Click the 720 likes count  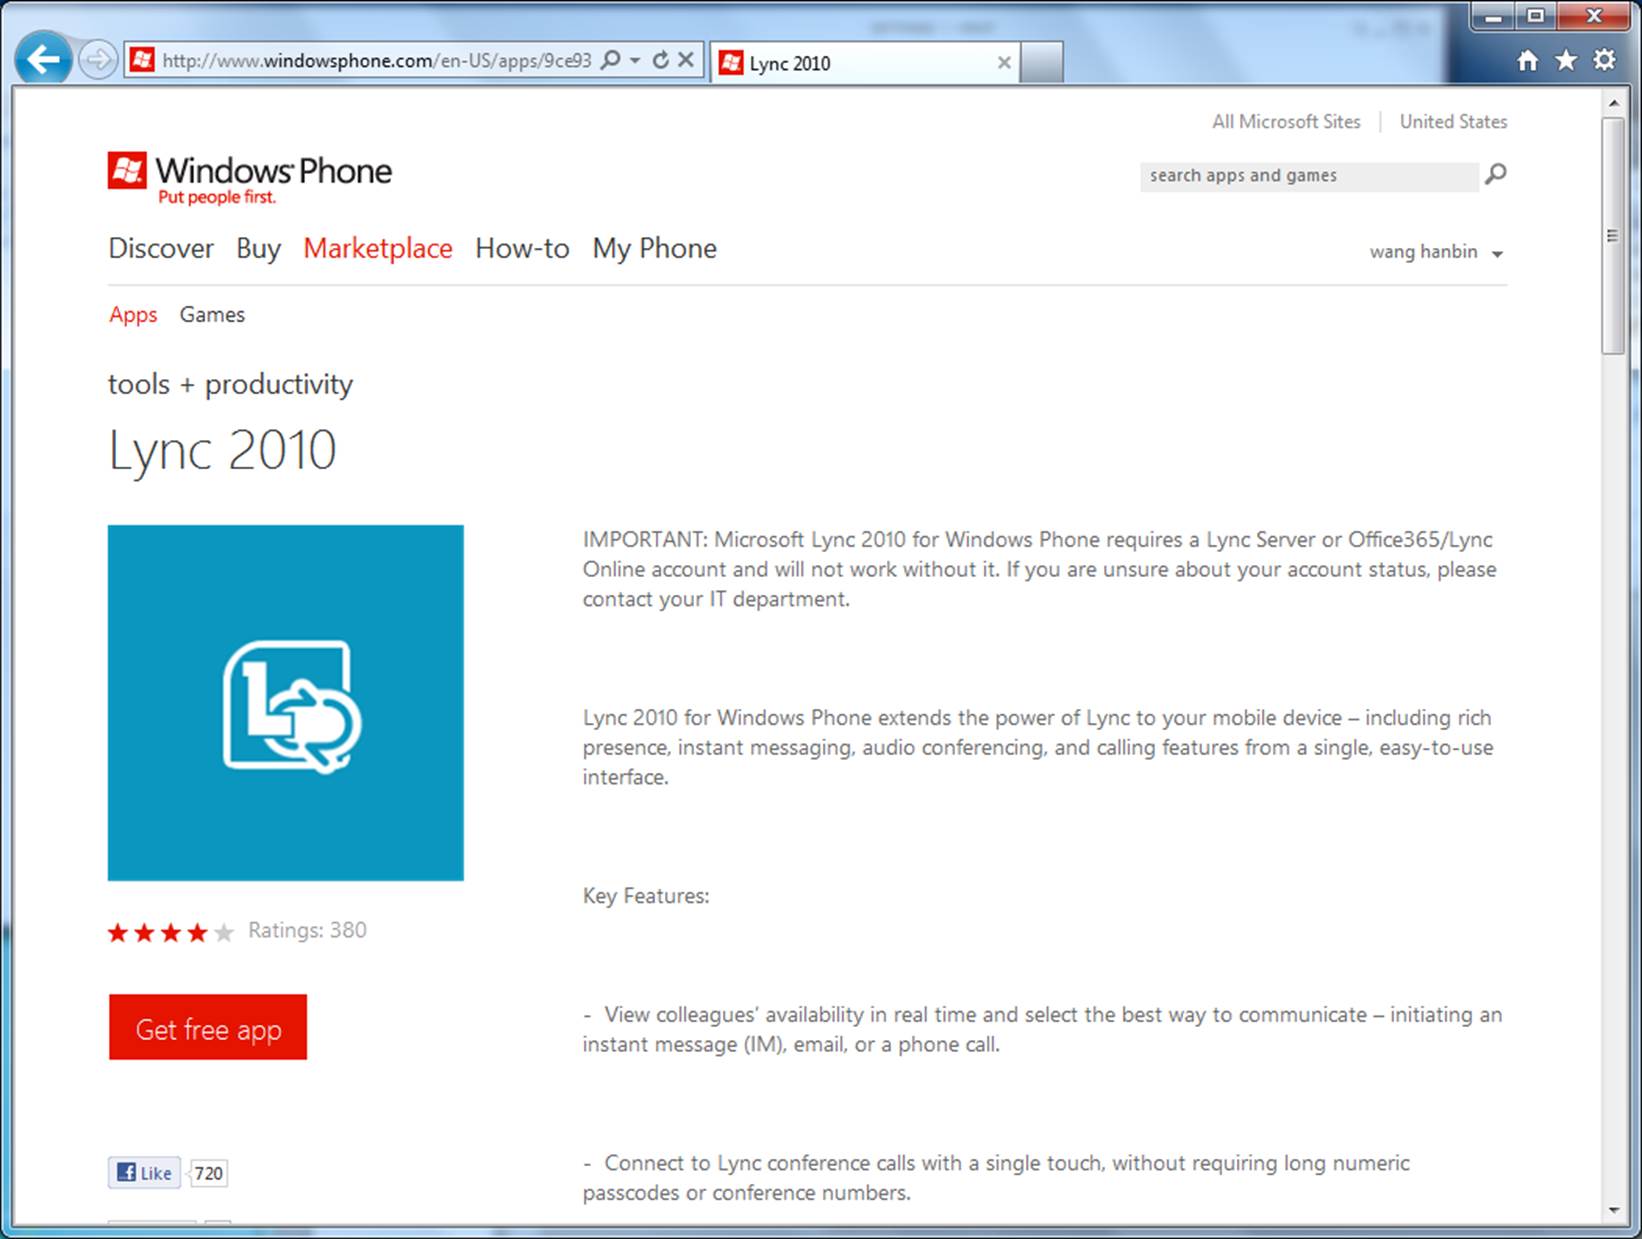point(208,1173)
